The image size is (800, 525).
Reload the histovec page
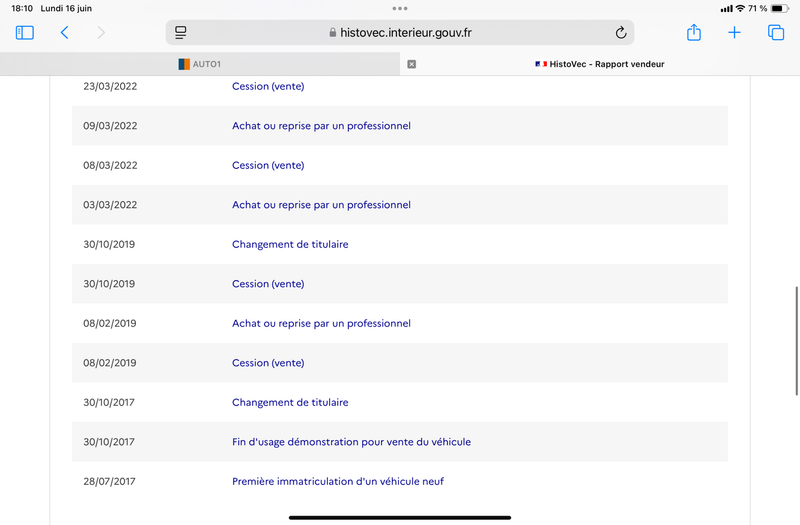pos(620,33)
